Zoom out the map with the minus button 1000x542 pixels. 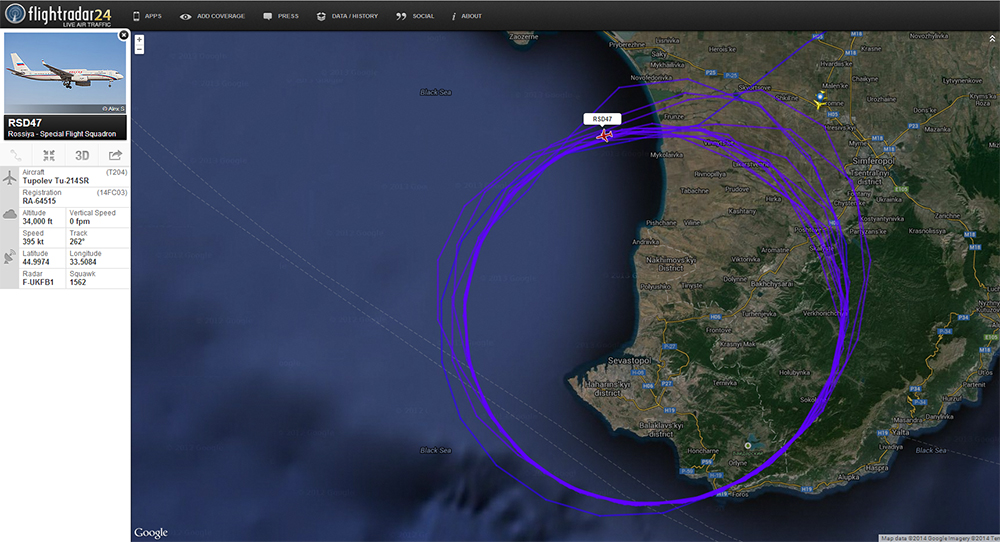pyautogui.click(x=139, y=49)
